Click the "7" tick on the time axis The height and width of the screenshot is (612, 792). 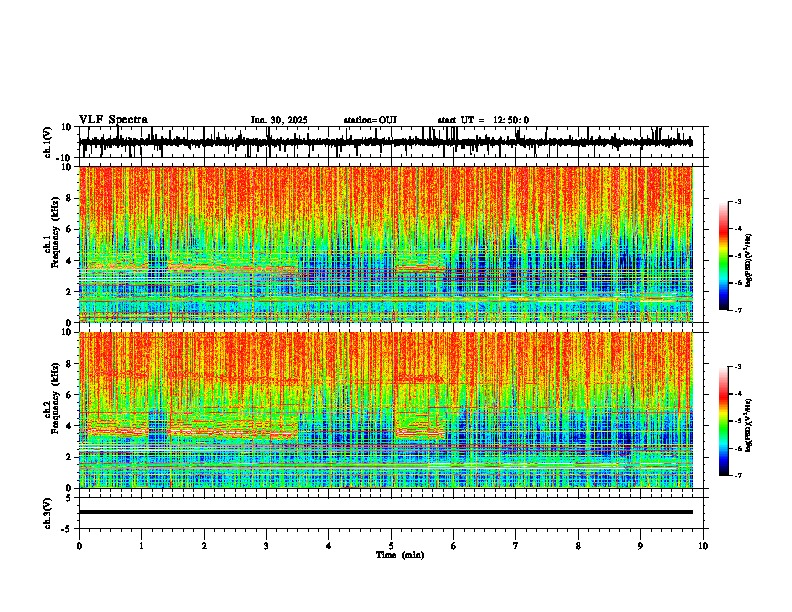click(516, 546)
